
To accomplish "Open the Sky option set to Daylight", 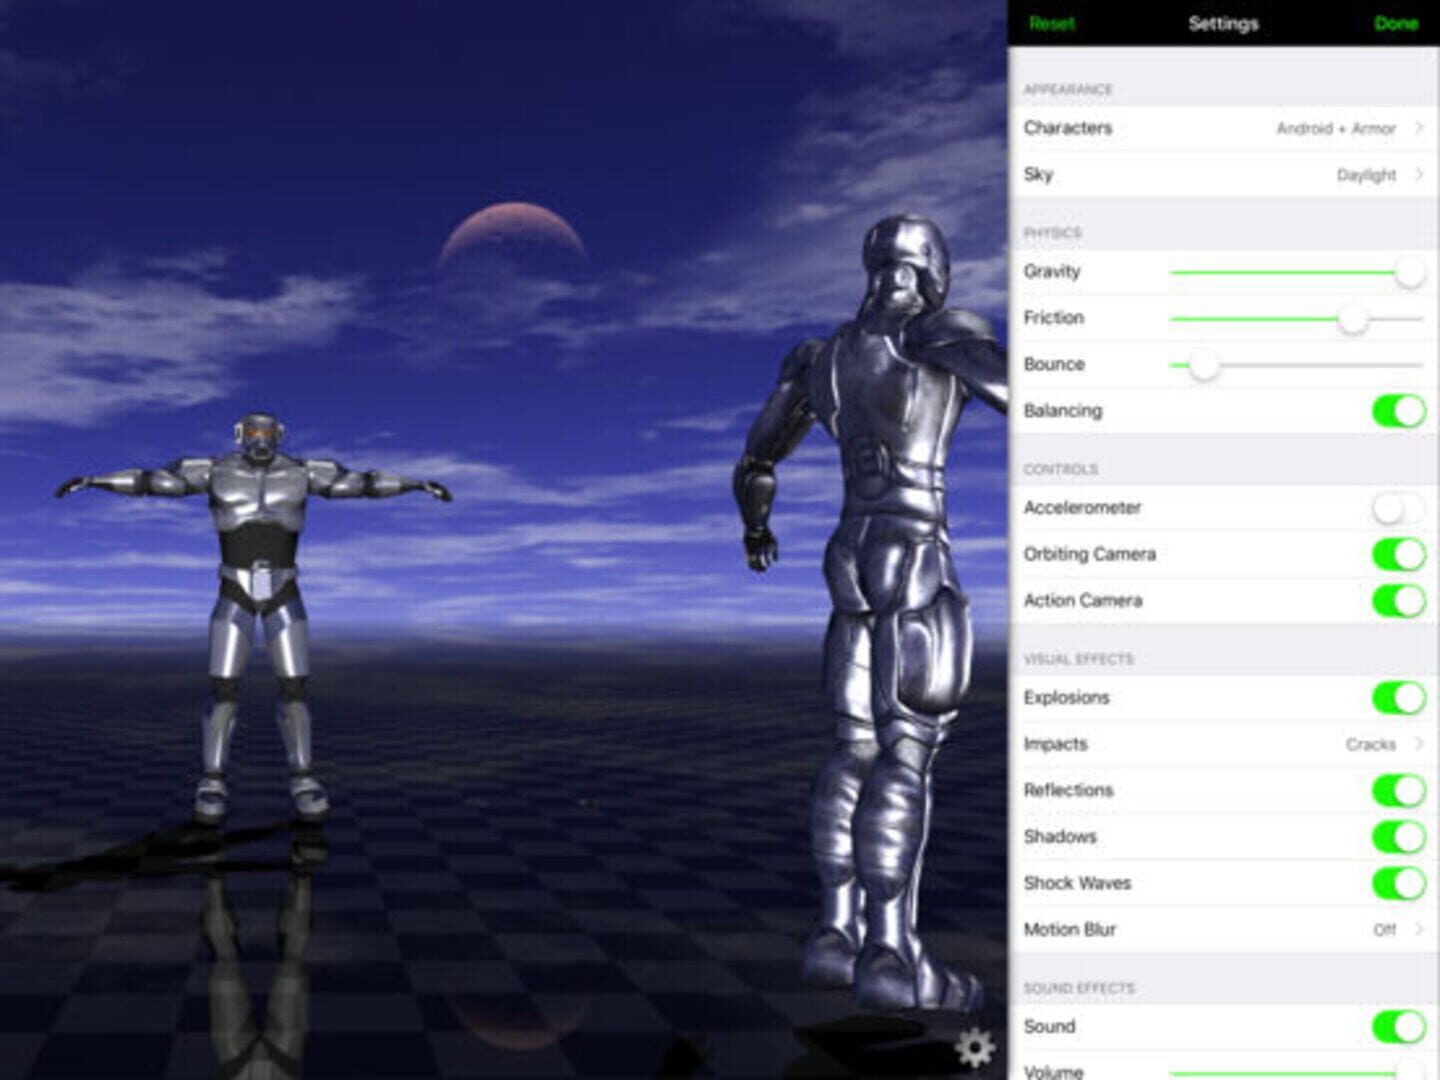I will coord(1222,175).
